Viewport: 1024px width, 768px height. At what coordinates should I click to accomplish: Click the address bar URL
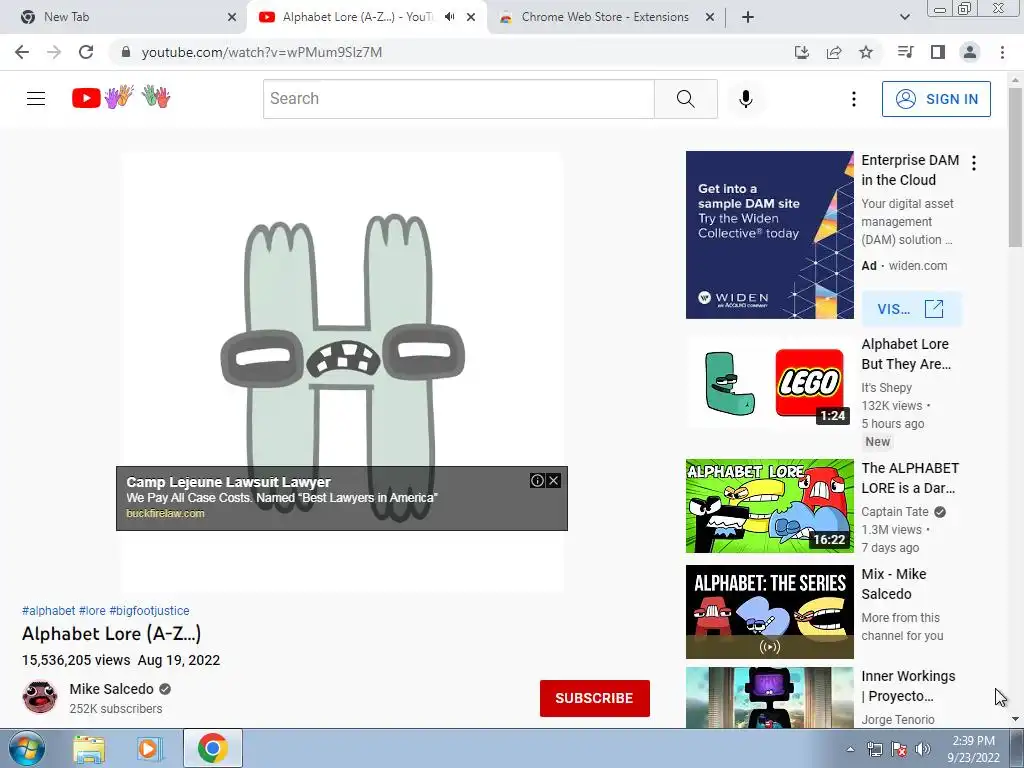point(262,52)
